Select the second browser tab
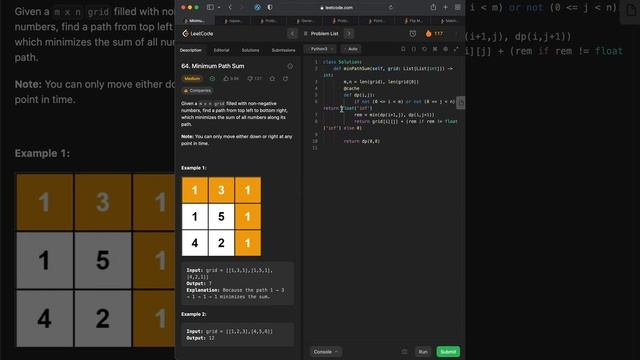 tap(234, 20)
